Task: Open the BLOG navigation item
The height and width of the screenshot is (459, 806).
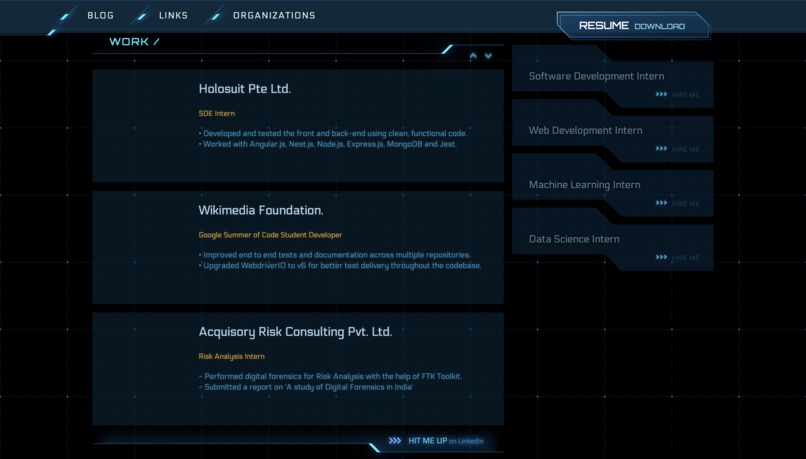Action: [x=100, y=15]
